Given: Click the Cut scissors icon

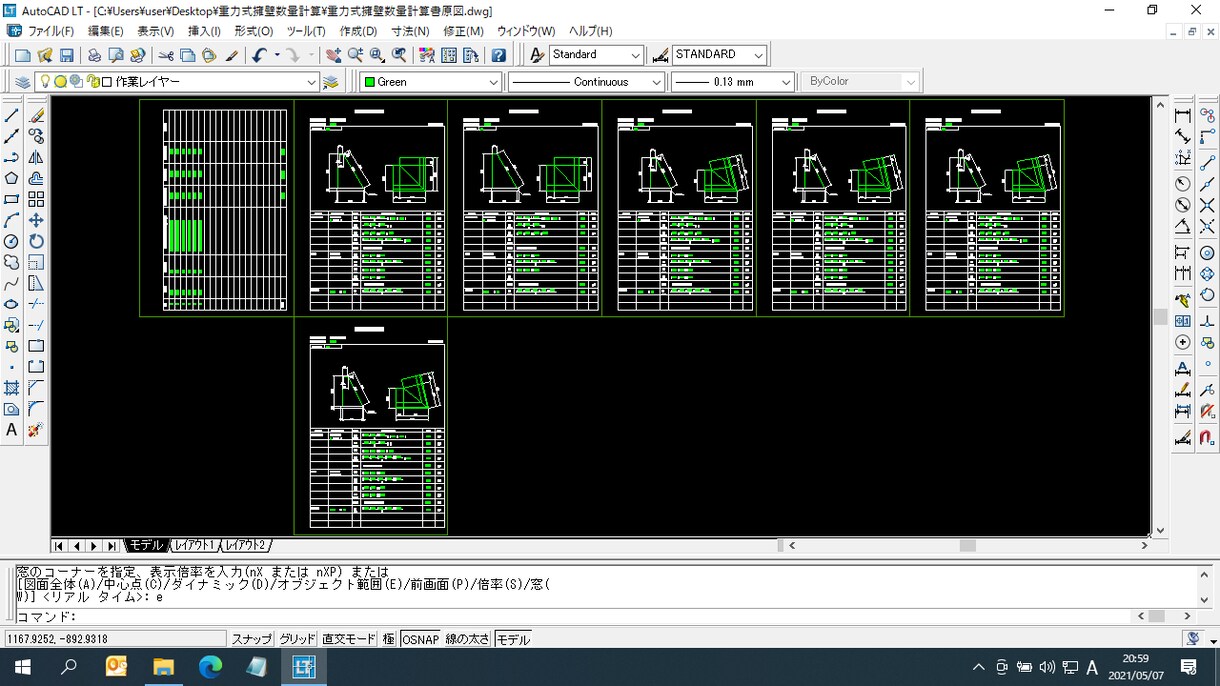Looking at the screenshot, I should pyautogui.click(x=166, y=55).
